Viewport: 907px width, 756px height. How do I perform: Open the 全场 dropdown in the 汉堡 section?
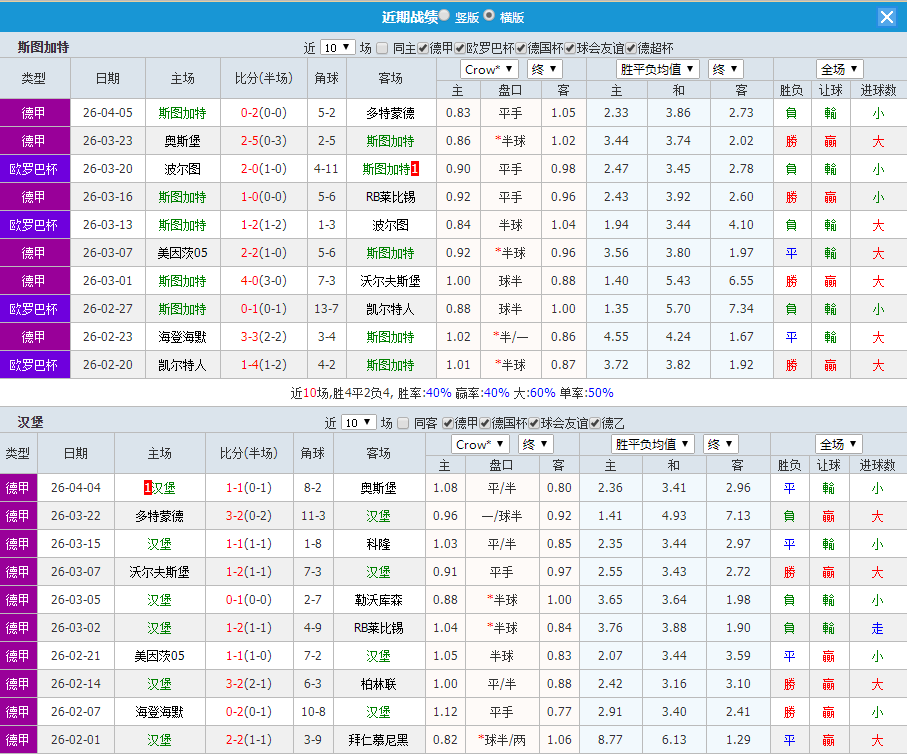coord(839,444)
